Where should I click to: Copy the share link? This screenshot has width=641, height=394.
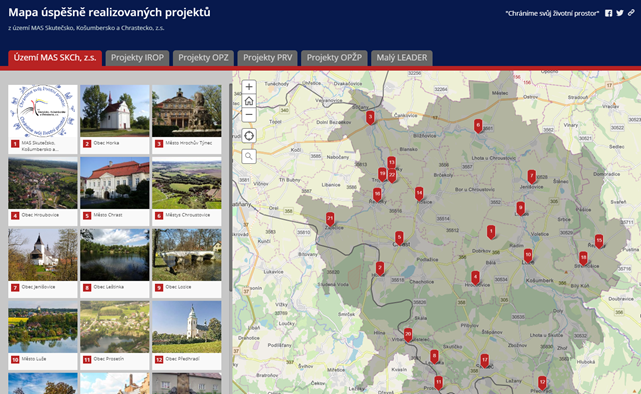tap(631, 13)
